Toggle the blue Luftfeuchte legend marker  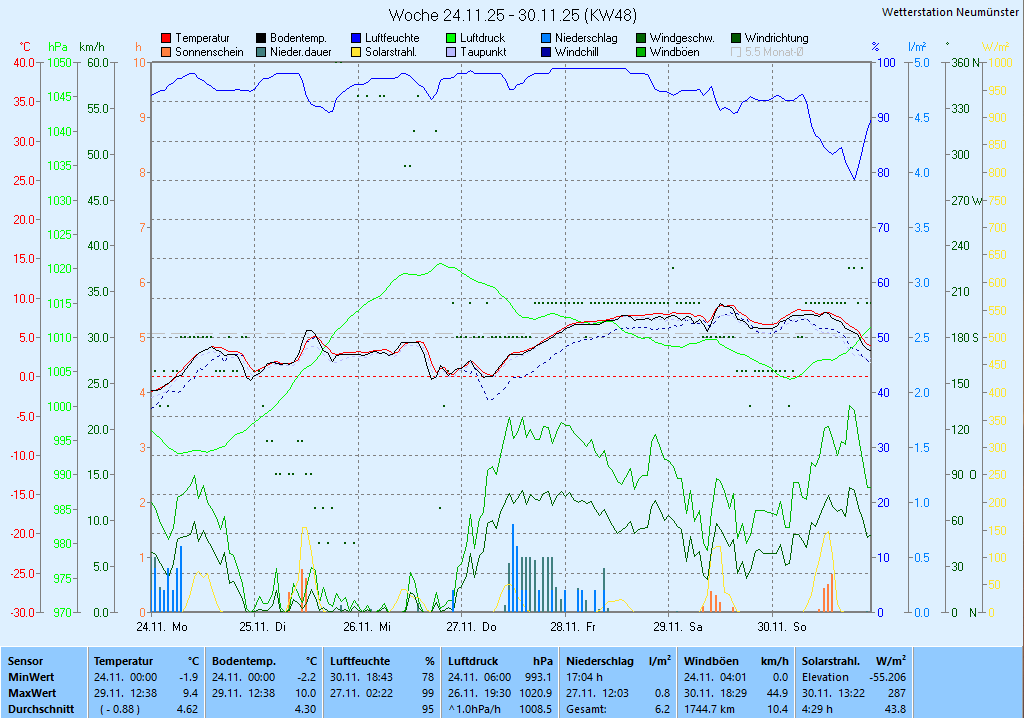tap(356, 38)
